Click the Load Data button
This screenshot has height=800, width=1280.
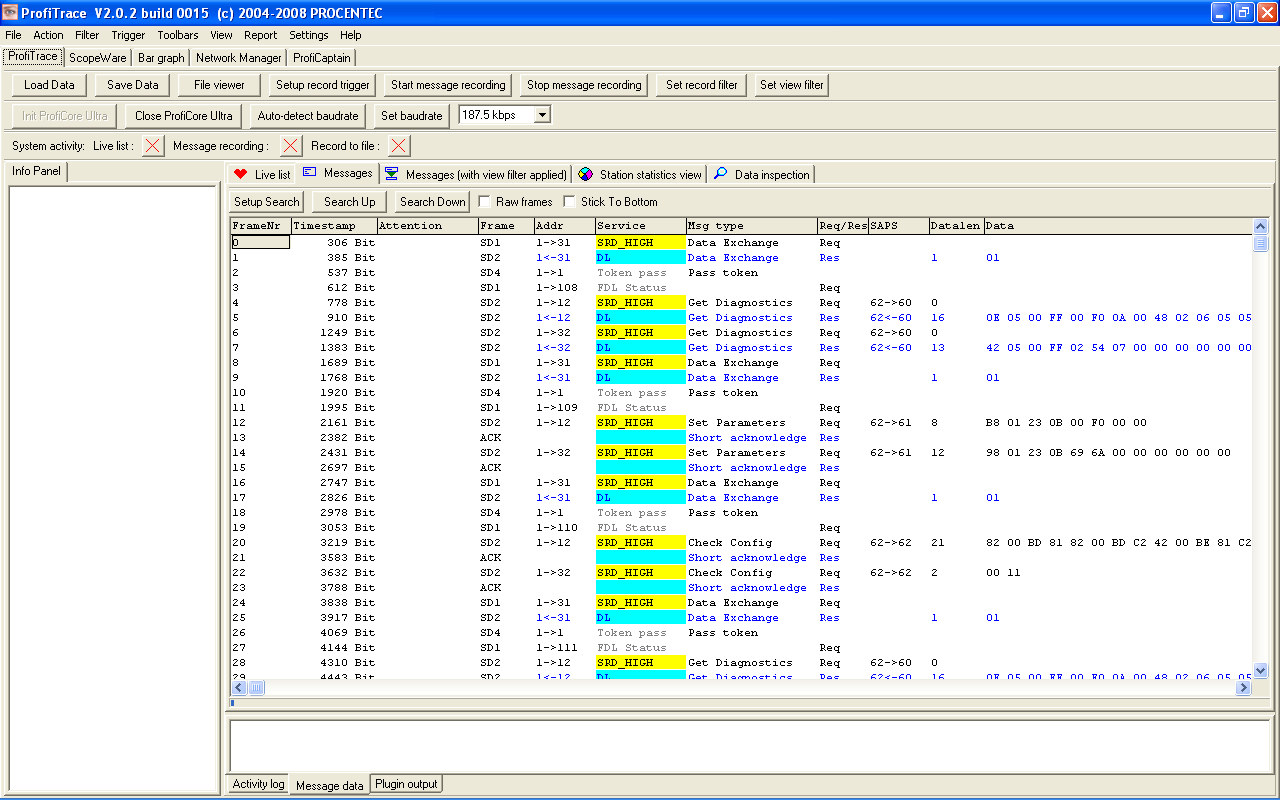point(50,85)
